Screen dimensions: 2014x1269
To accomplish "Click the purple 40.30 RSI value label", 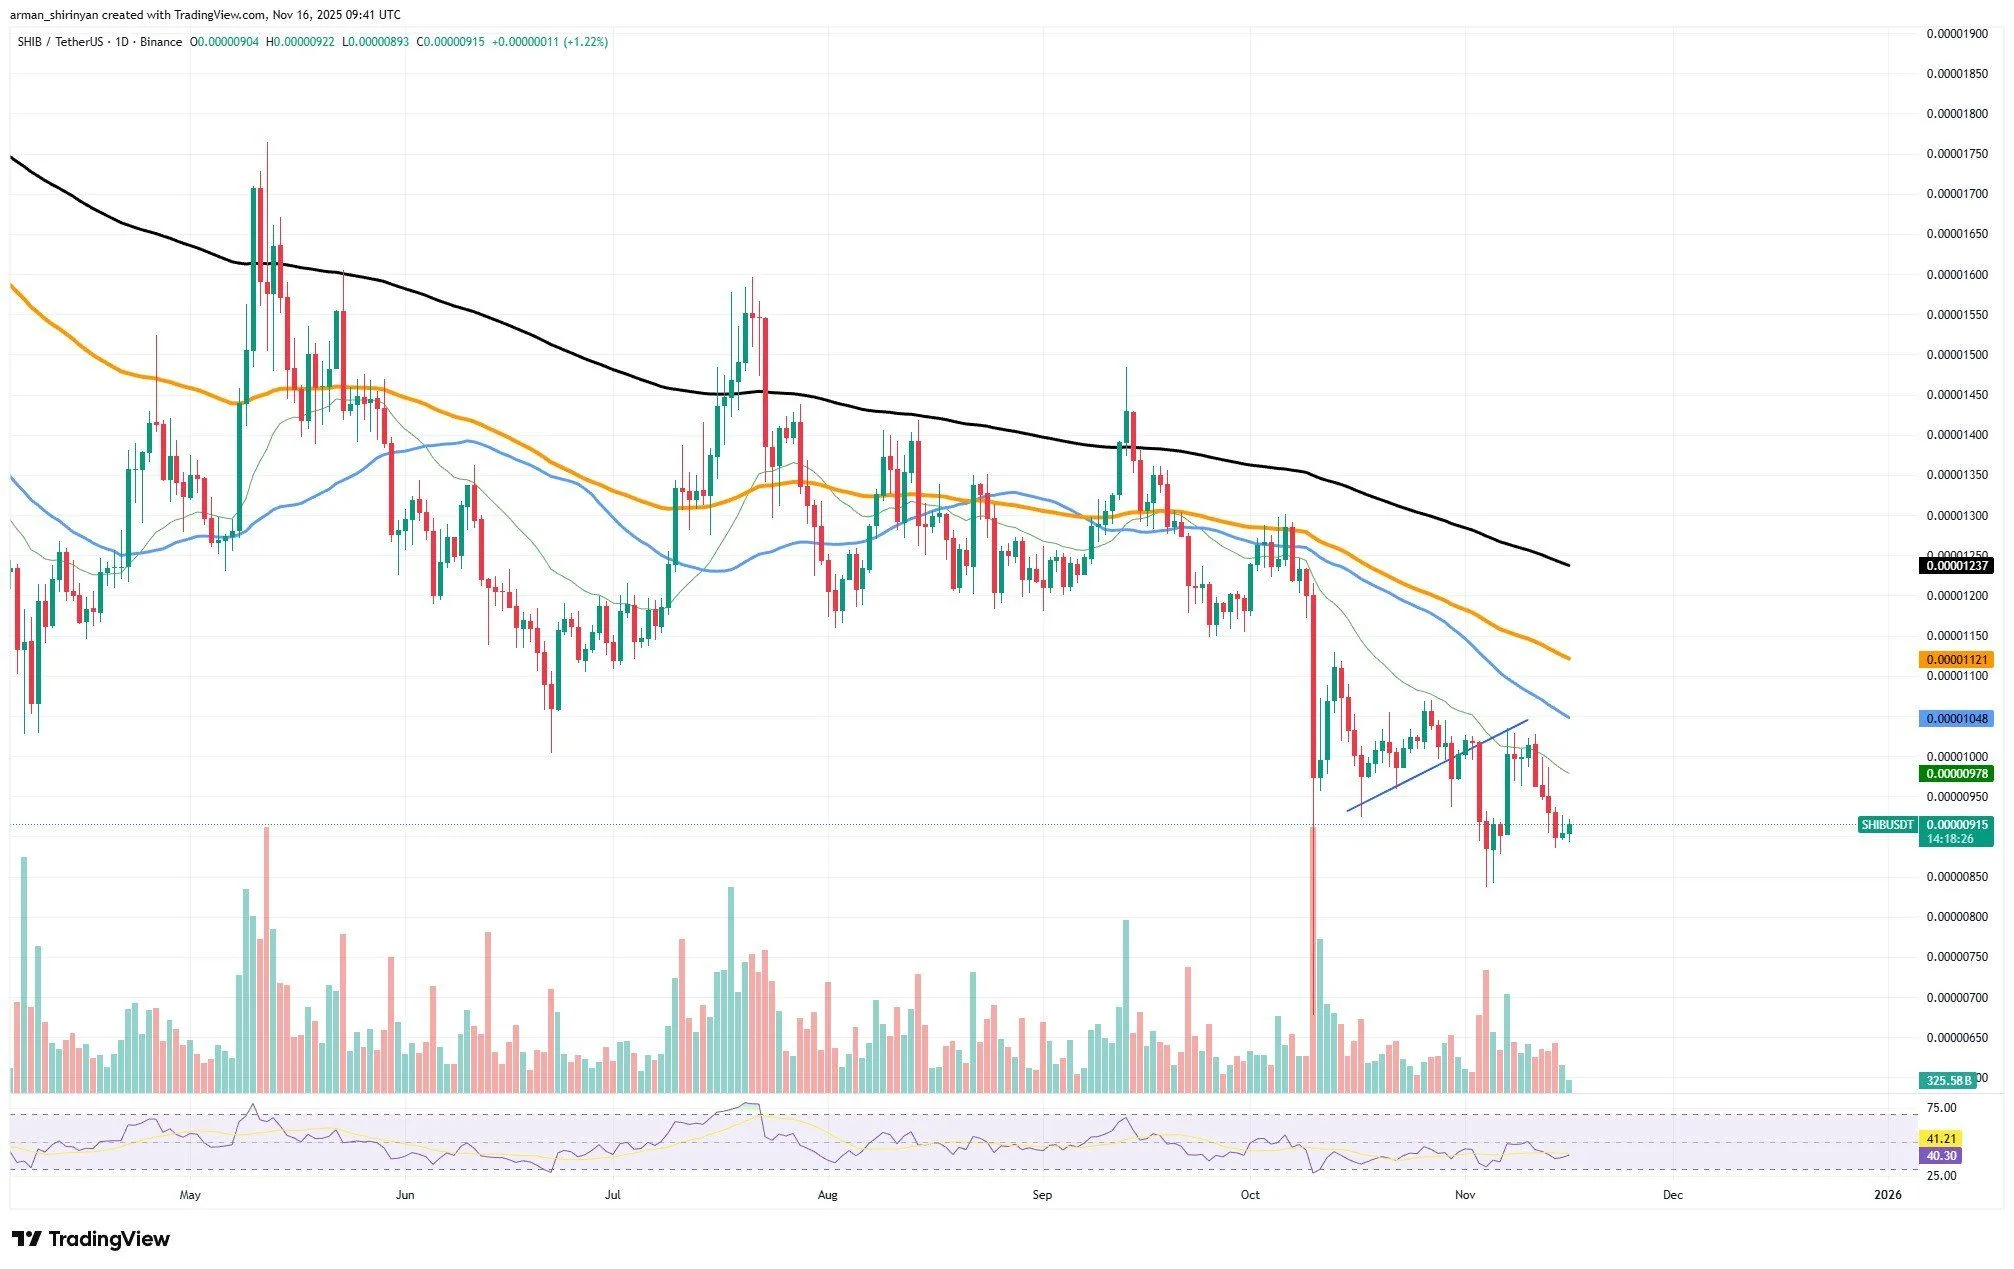I will click(1941, 1156).
